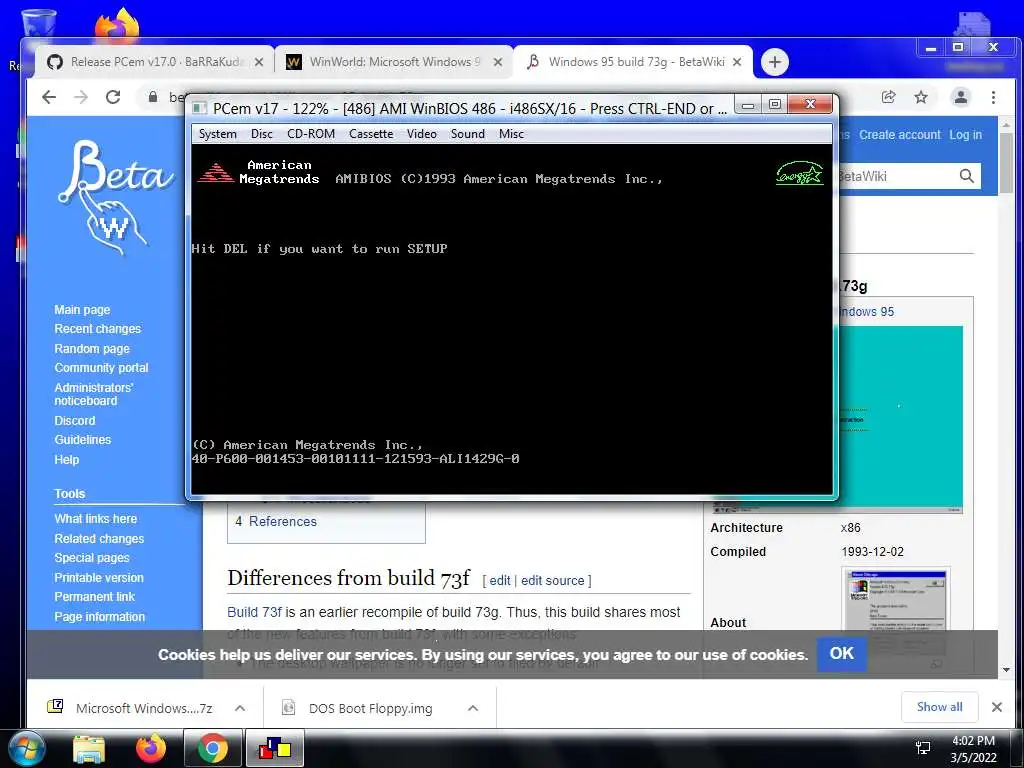Select the Windows 95 build 73g BetaWiki tab
The image size is (1024, 768).
coord(633,62)
